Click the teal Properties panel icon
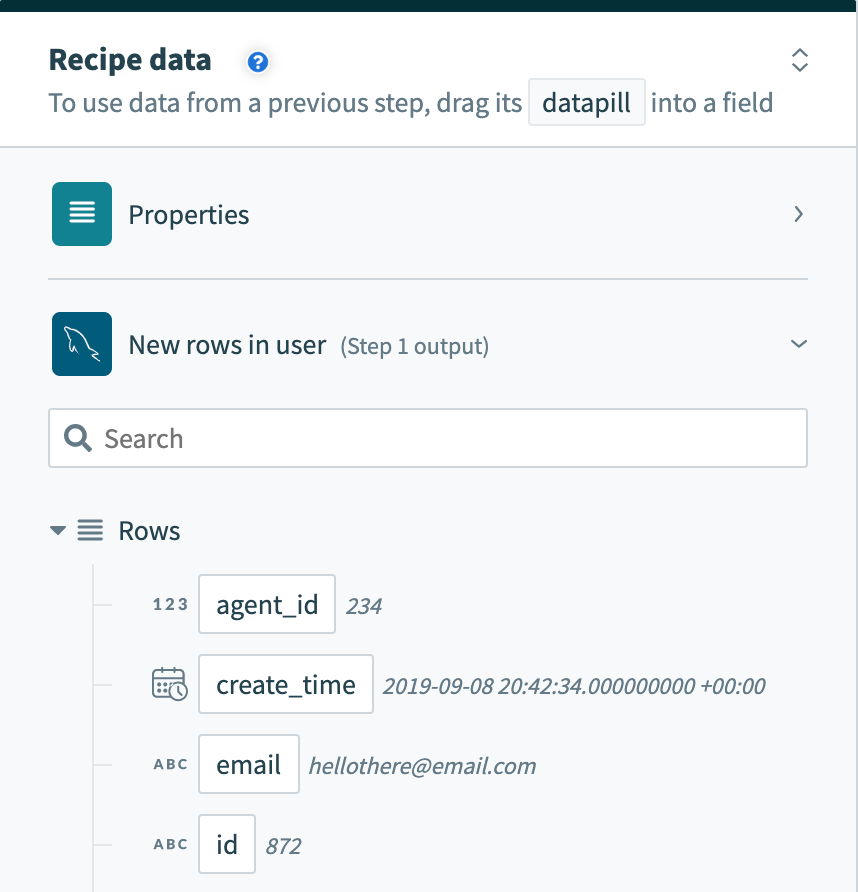The image size is (858, 892). [81, 214]
